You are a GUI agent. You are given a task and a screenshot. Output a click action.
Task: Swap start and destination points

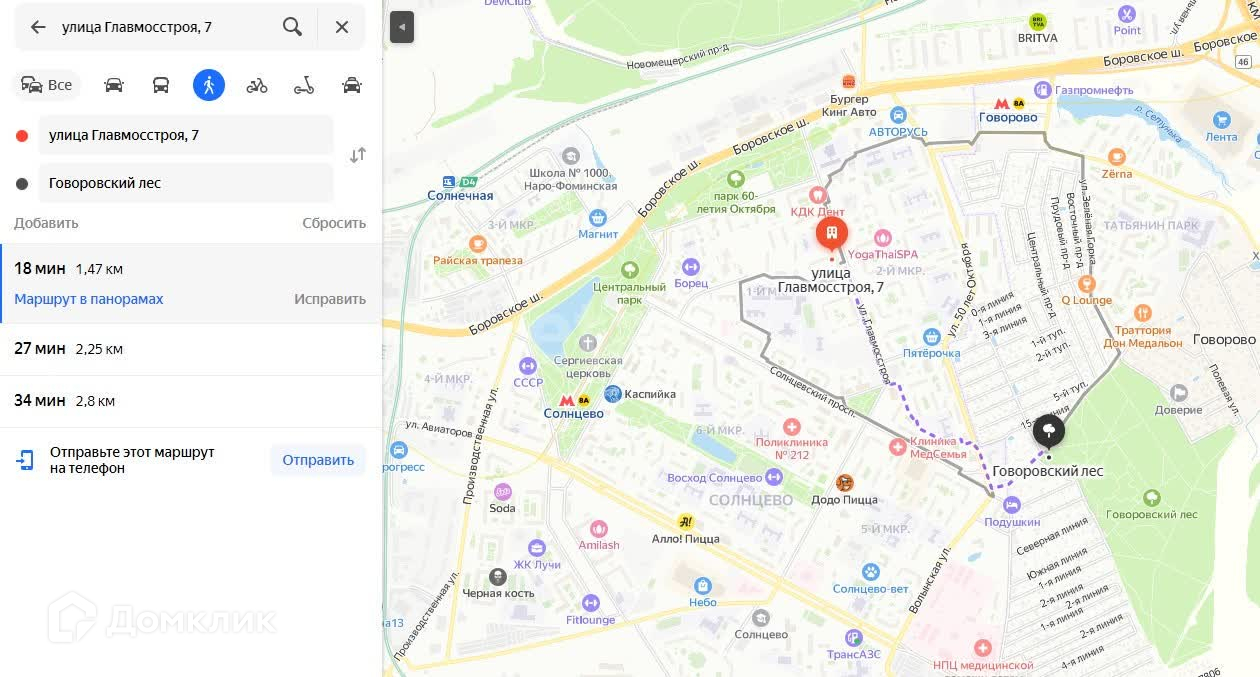(357, 155)
